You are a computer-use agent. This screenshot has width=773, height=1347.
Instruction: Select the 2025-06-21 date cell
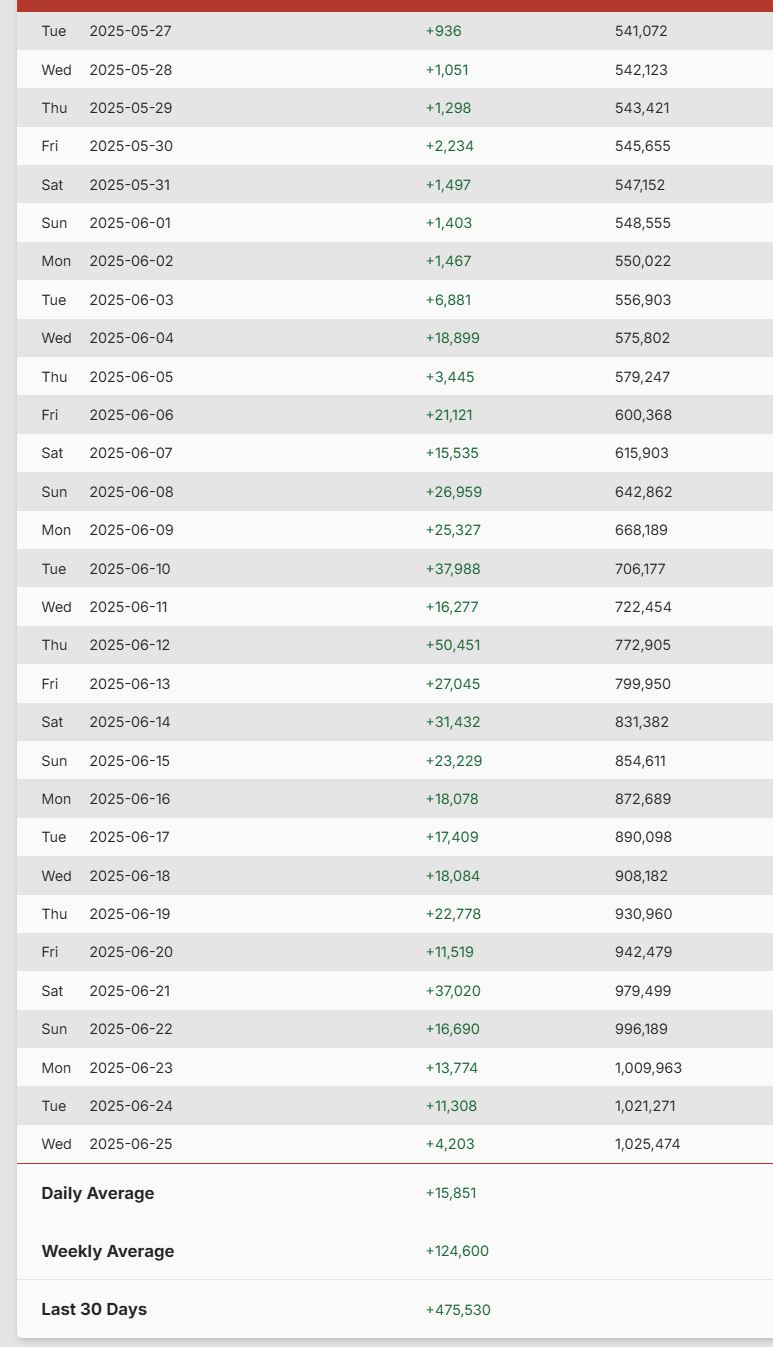pyautogui.click(x=130, y=991)
